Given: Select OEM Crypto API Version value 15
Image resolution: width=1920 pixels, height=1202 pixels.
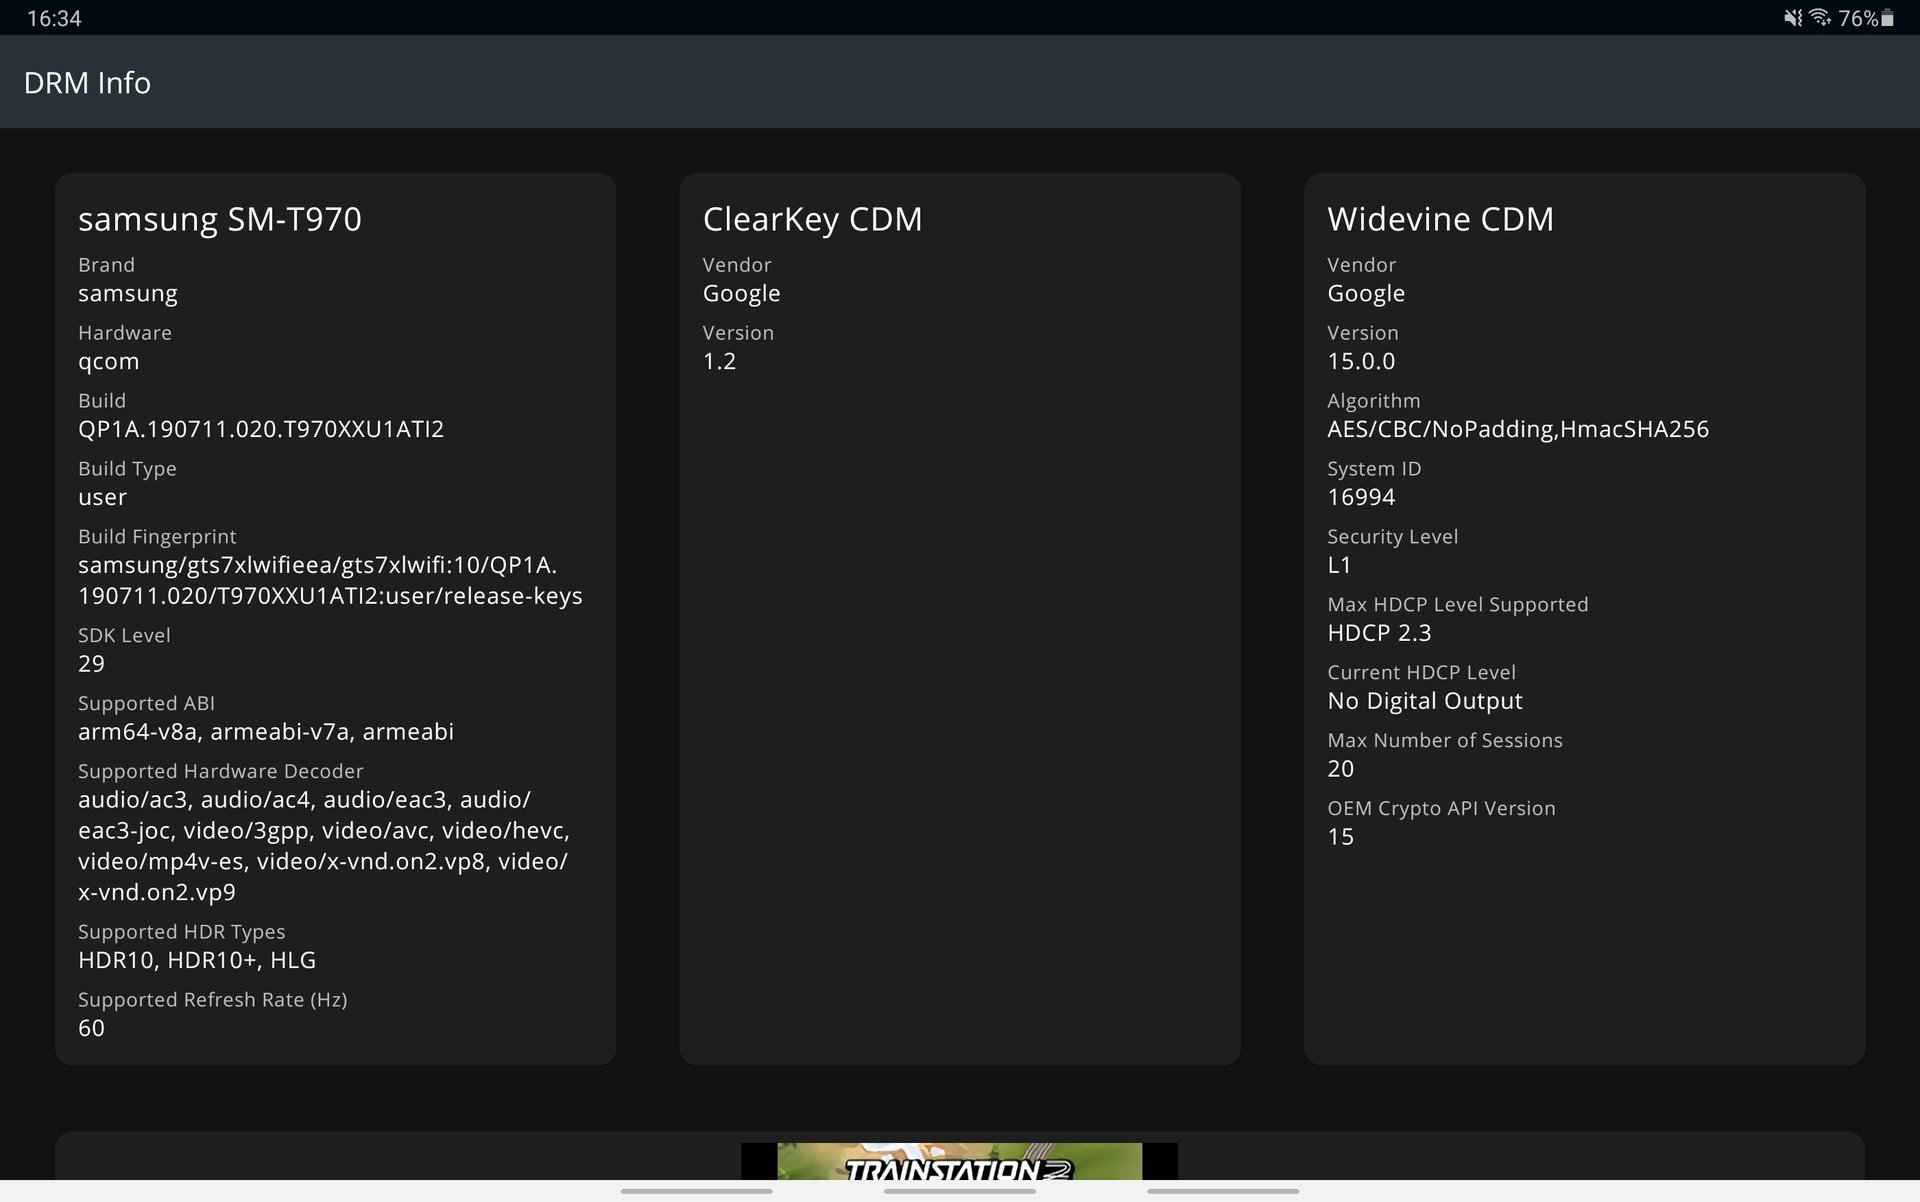Looking at the screenshot, I should click(1340, 837).
